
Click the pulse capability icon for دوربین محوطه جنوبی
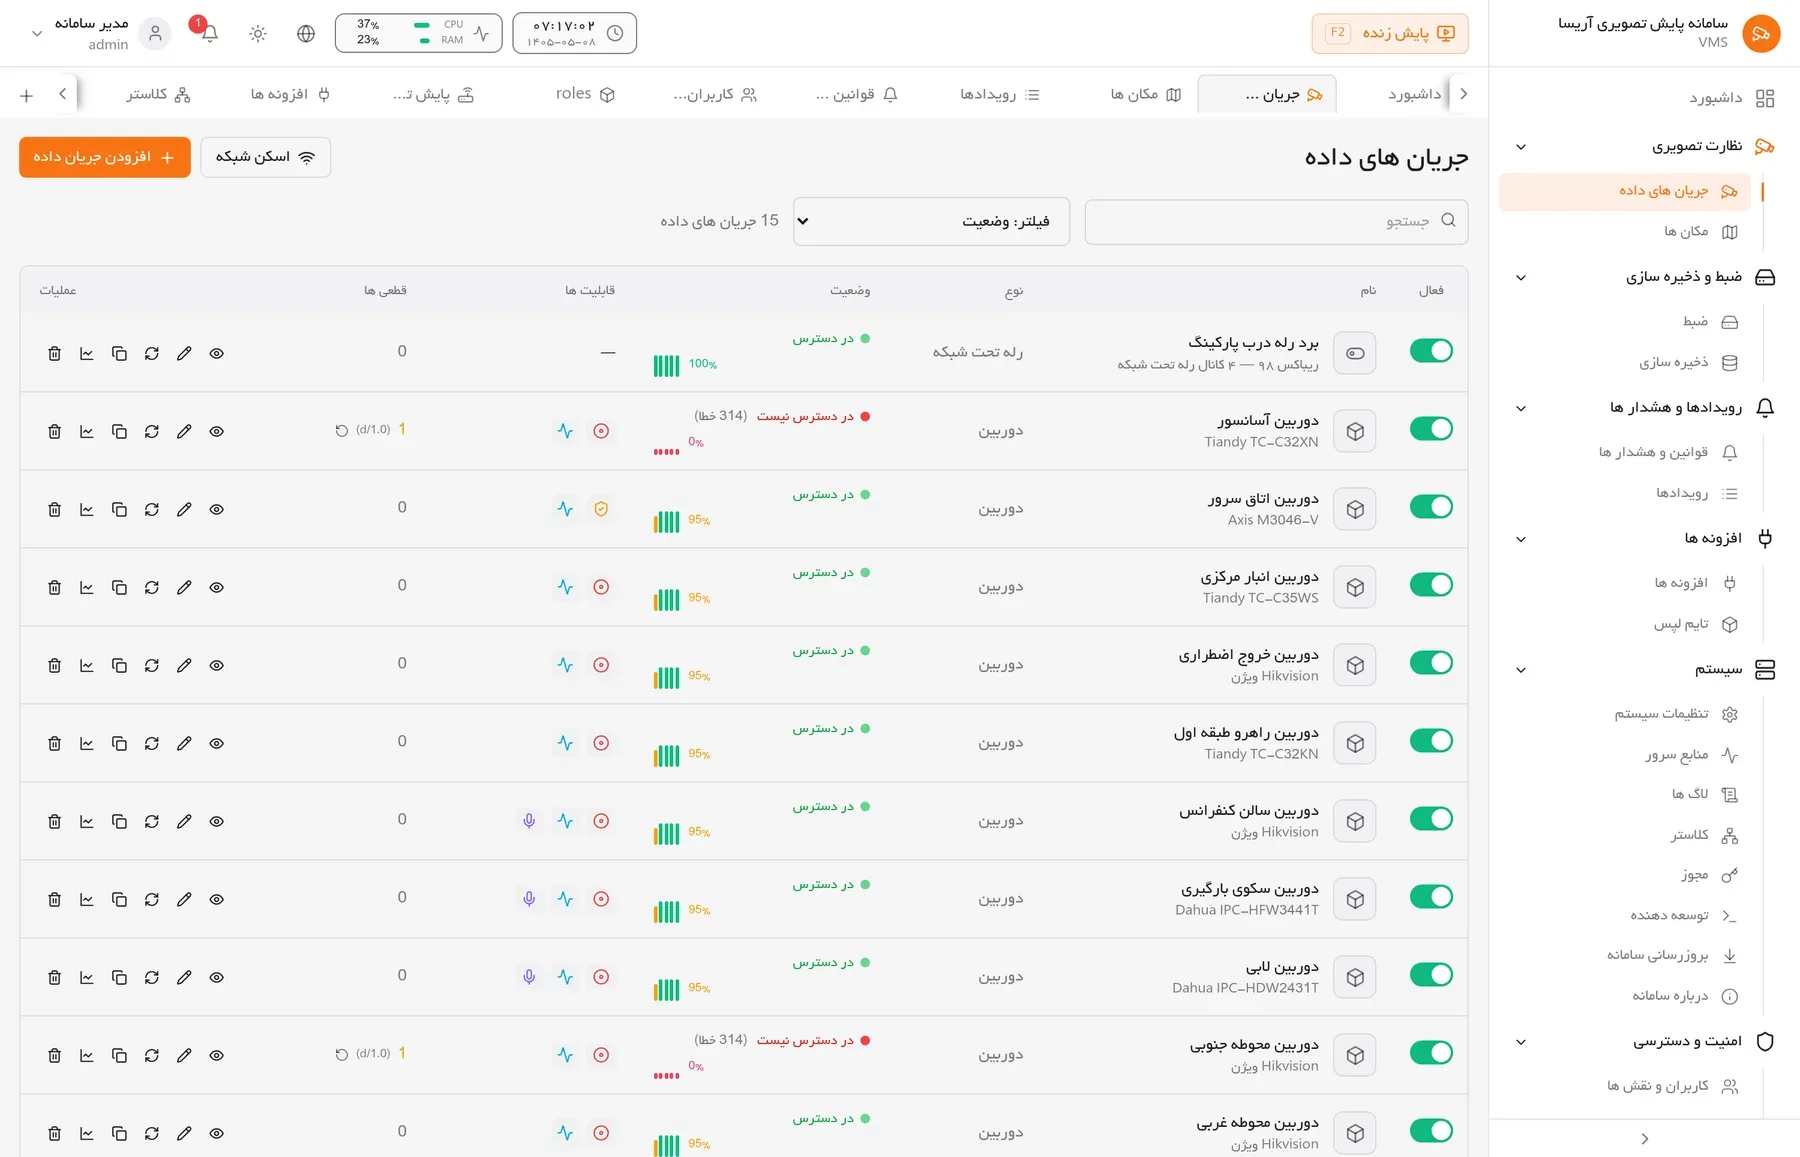coord(566,1055)
